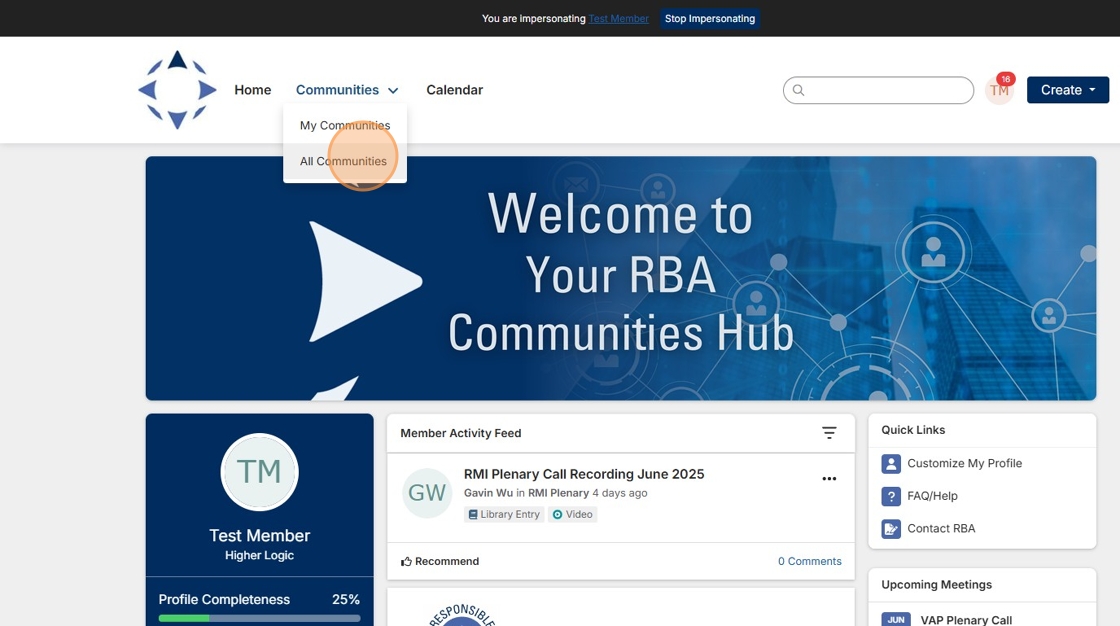1120x626 pixels.
Task: Expand the Communities dropdown chevron
Action: [x=393, y=91]
